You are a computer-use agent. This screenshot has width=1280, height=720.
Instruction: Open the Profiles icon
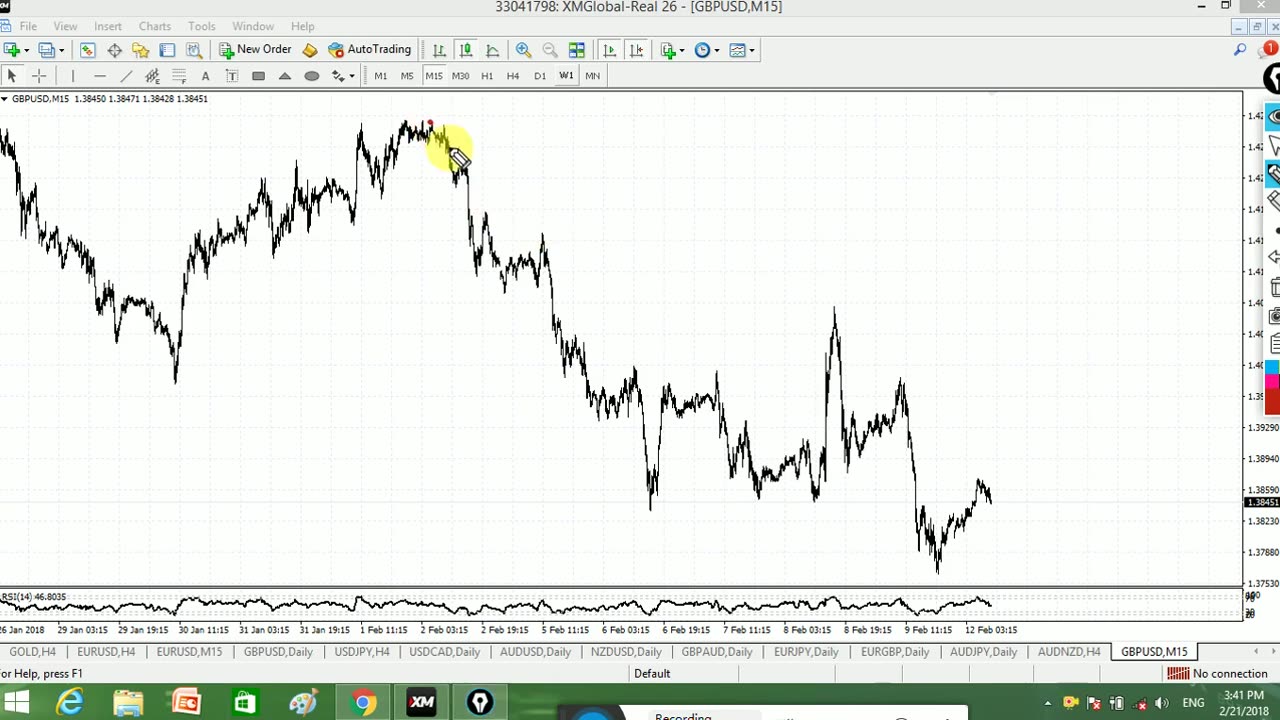pos(46,50)
